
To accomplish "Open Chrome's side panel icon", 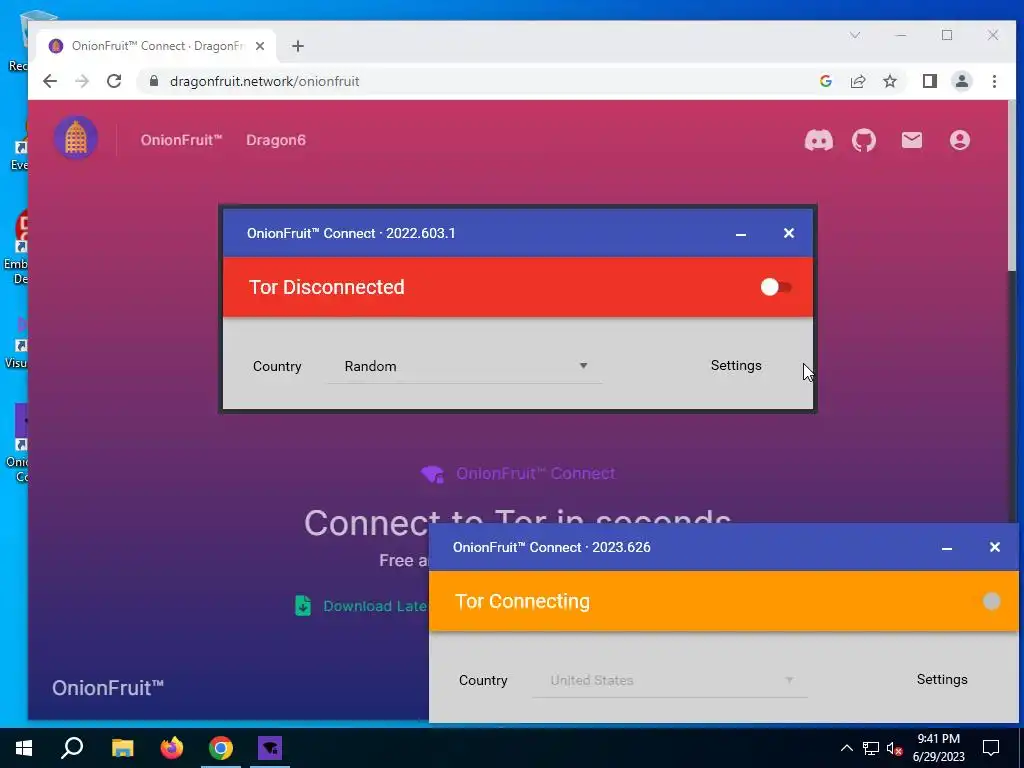I will (x=929, y=81).
